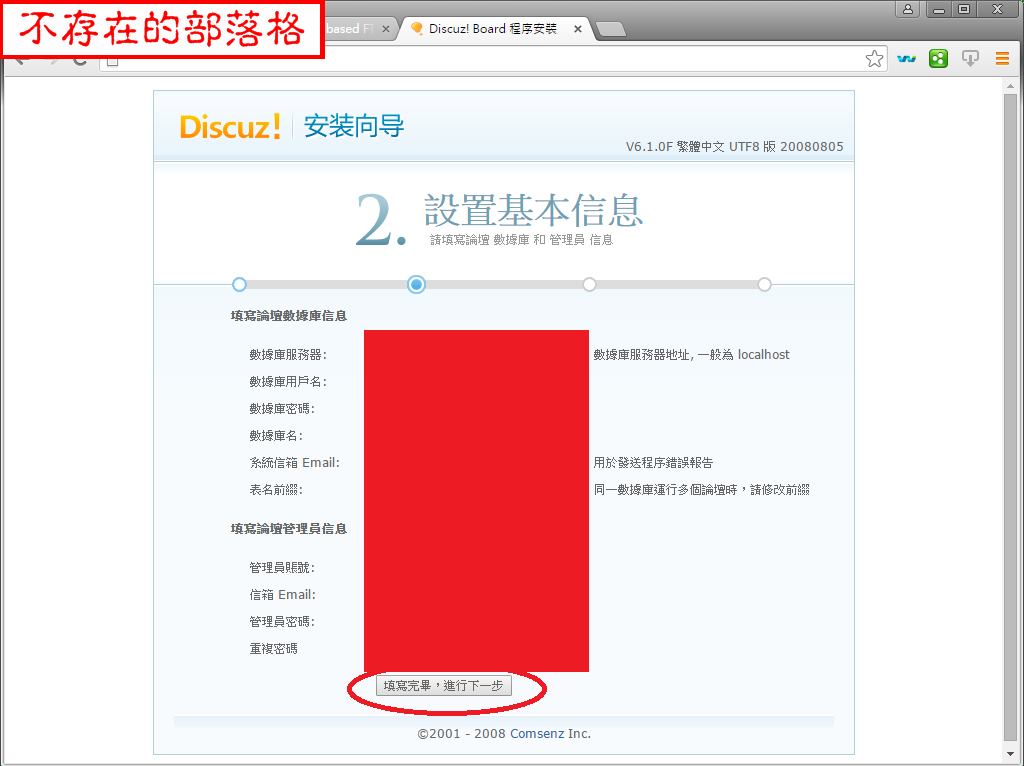Screen dimensions: 1024x766
Task: Click the first step marker on progress bar
Action: click(x=239, y=284)
